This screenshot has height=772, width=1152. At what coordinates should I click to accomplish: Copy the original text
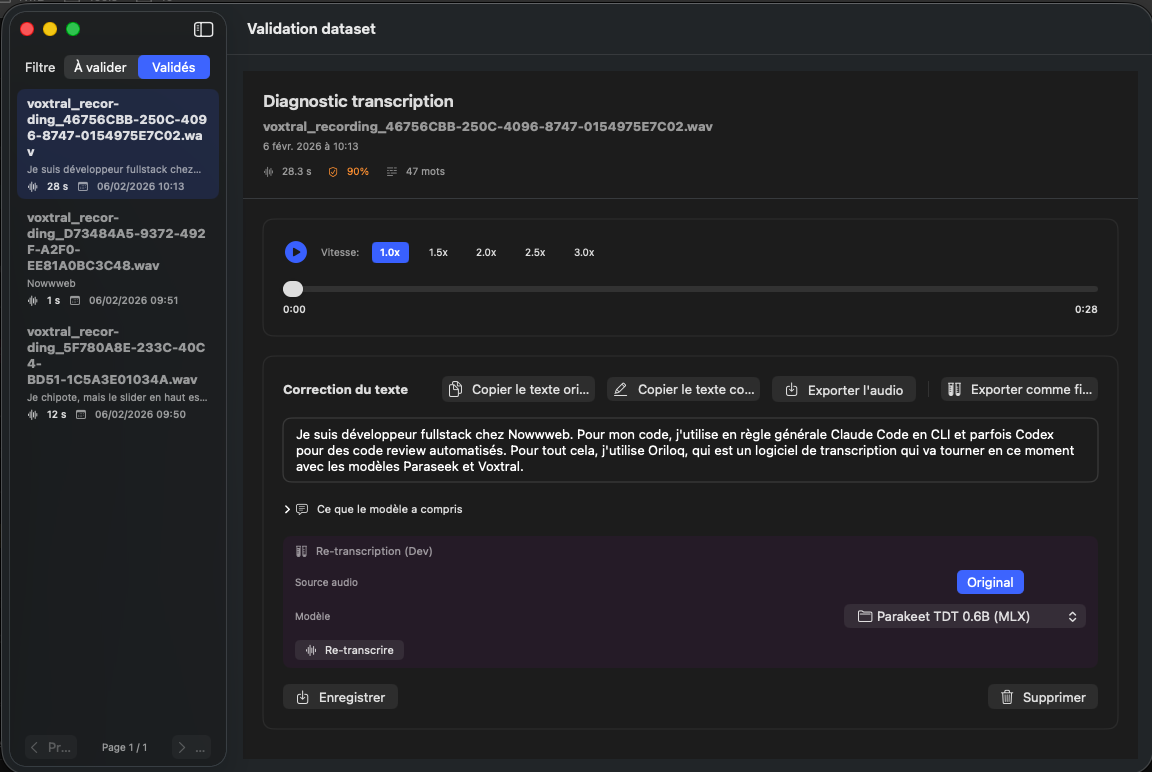[x=519, y=389]
